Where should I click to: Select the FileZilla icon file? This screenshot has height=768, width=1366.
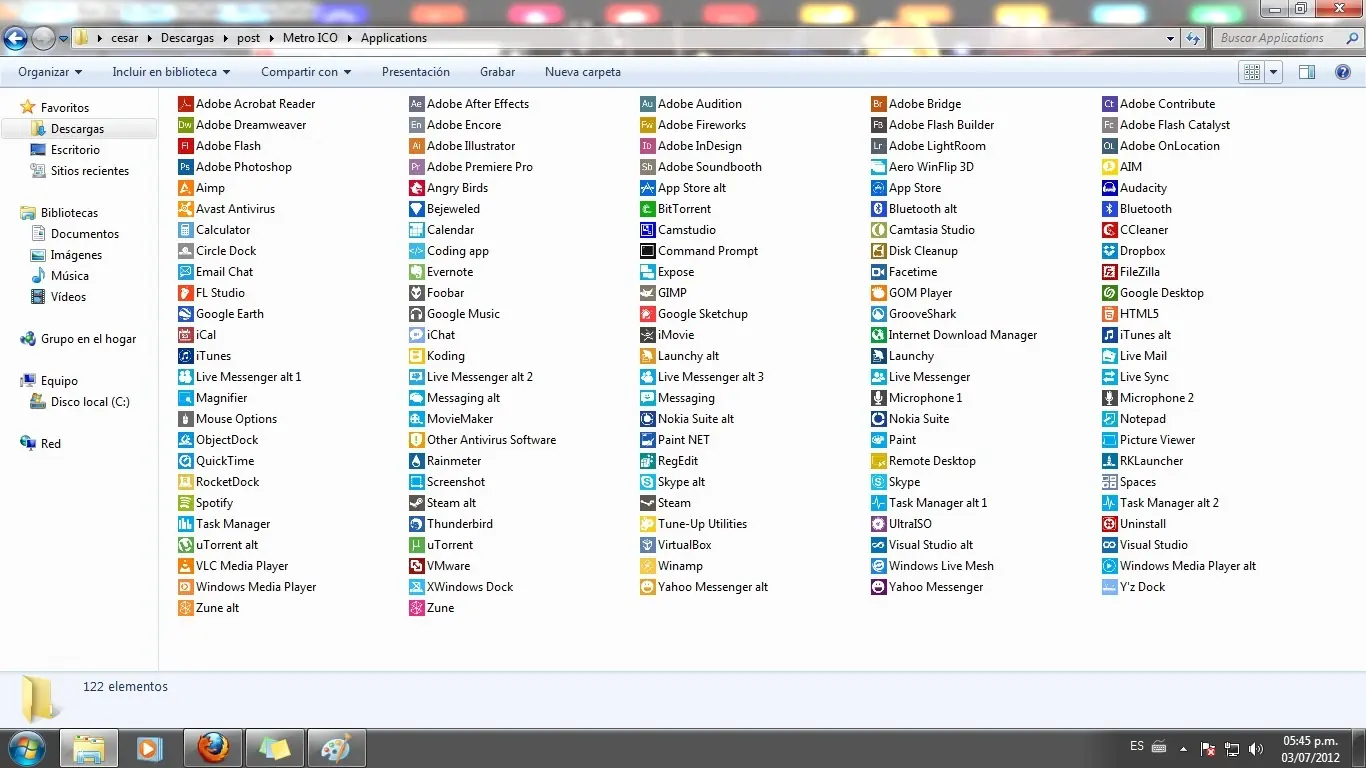tap(1139, 272)
